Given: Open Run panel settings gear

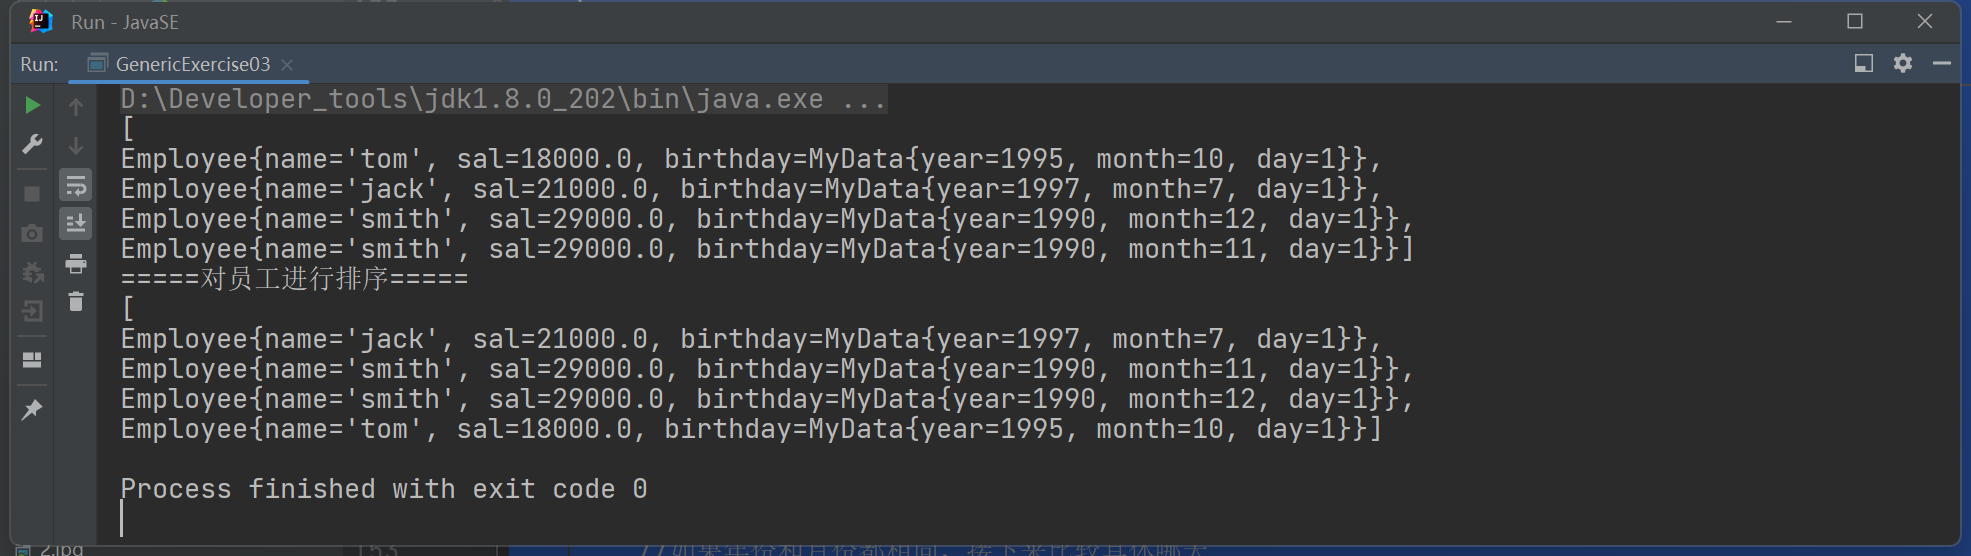Looking at the screenshot, I should pos(1903,63).
